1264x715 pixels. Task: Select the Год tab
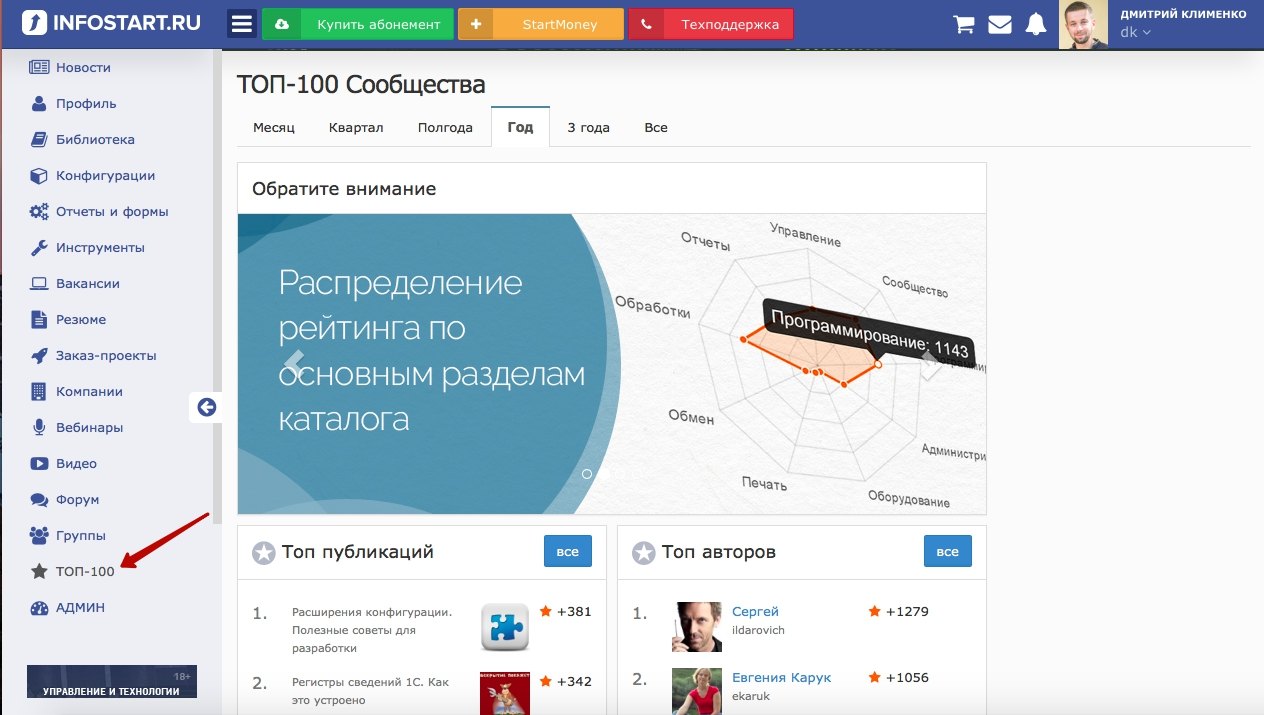pyautogui.click(x=520, y=127)
